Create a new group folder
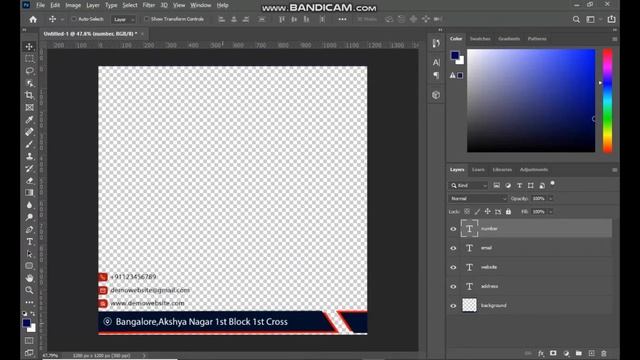 pyautogui.click(x=579, y=353)
